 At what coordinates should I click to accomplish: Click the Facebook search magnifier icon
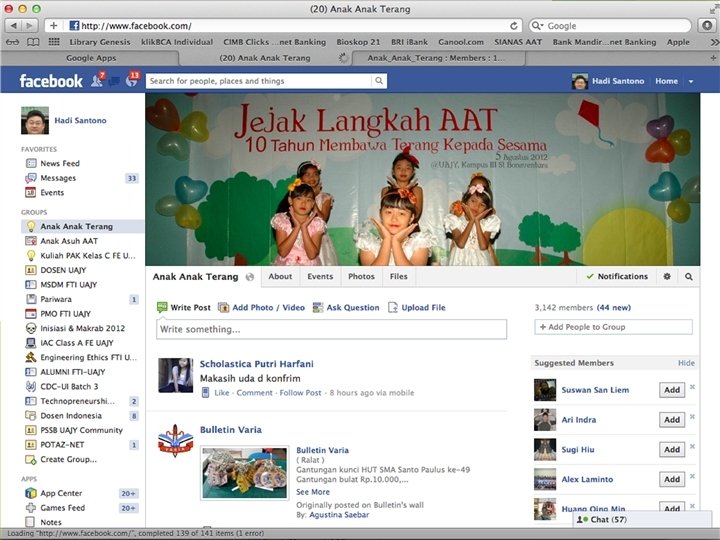pyautogui.click(x=379, y=81)
